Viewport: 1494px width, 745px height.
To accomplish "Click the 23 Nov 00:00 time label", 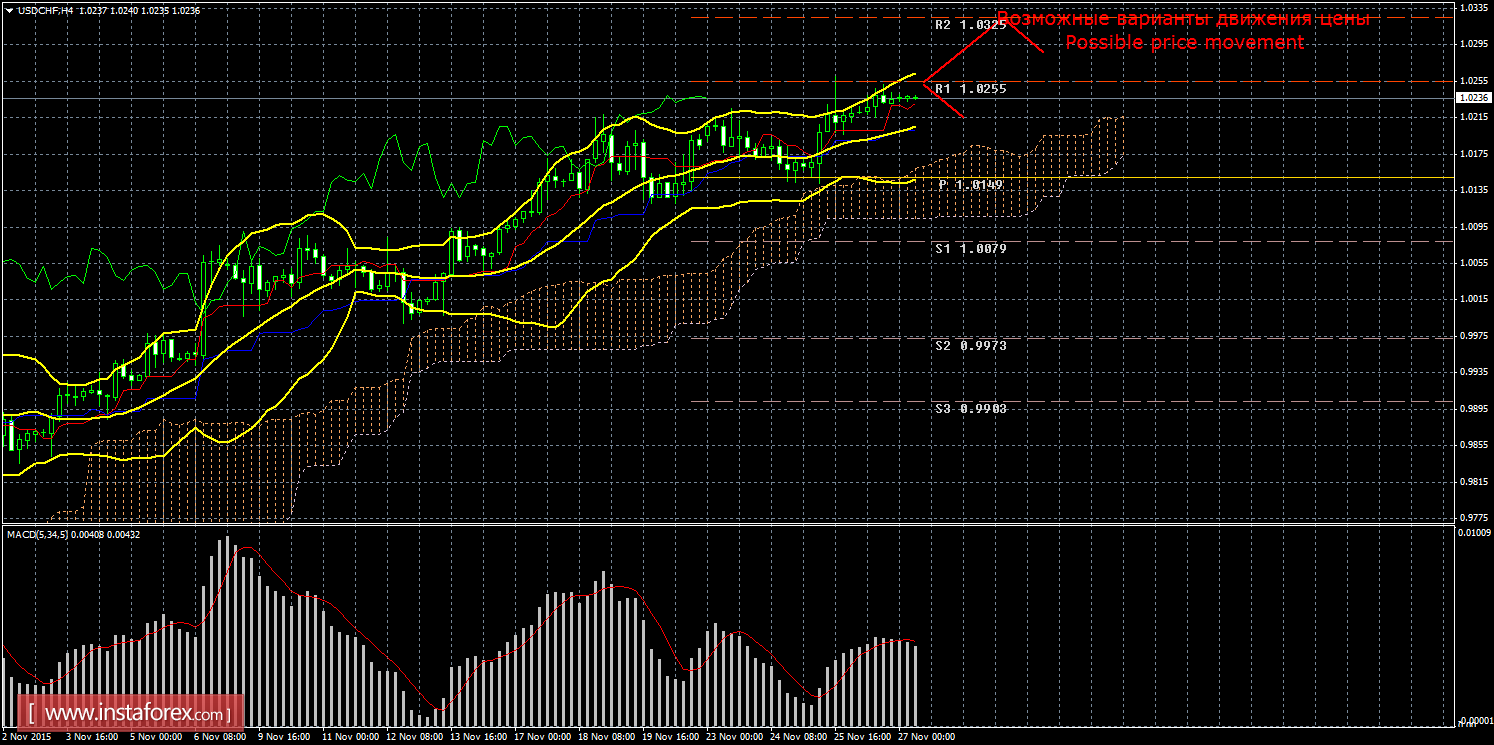I will tap(734, 737).
